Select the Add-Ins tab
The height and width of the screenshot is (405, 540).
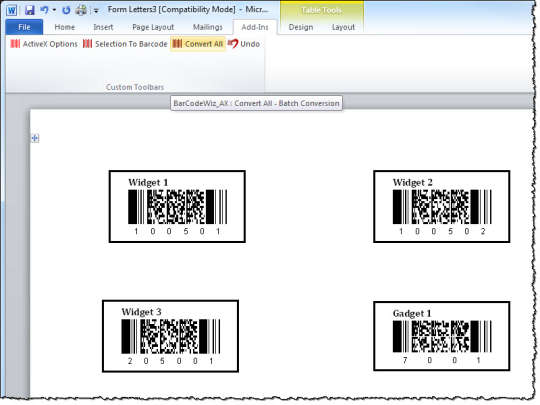point(255,27)
